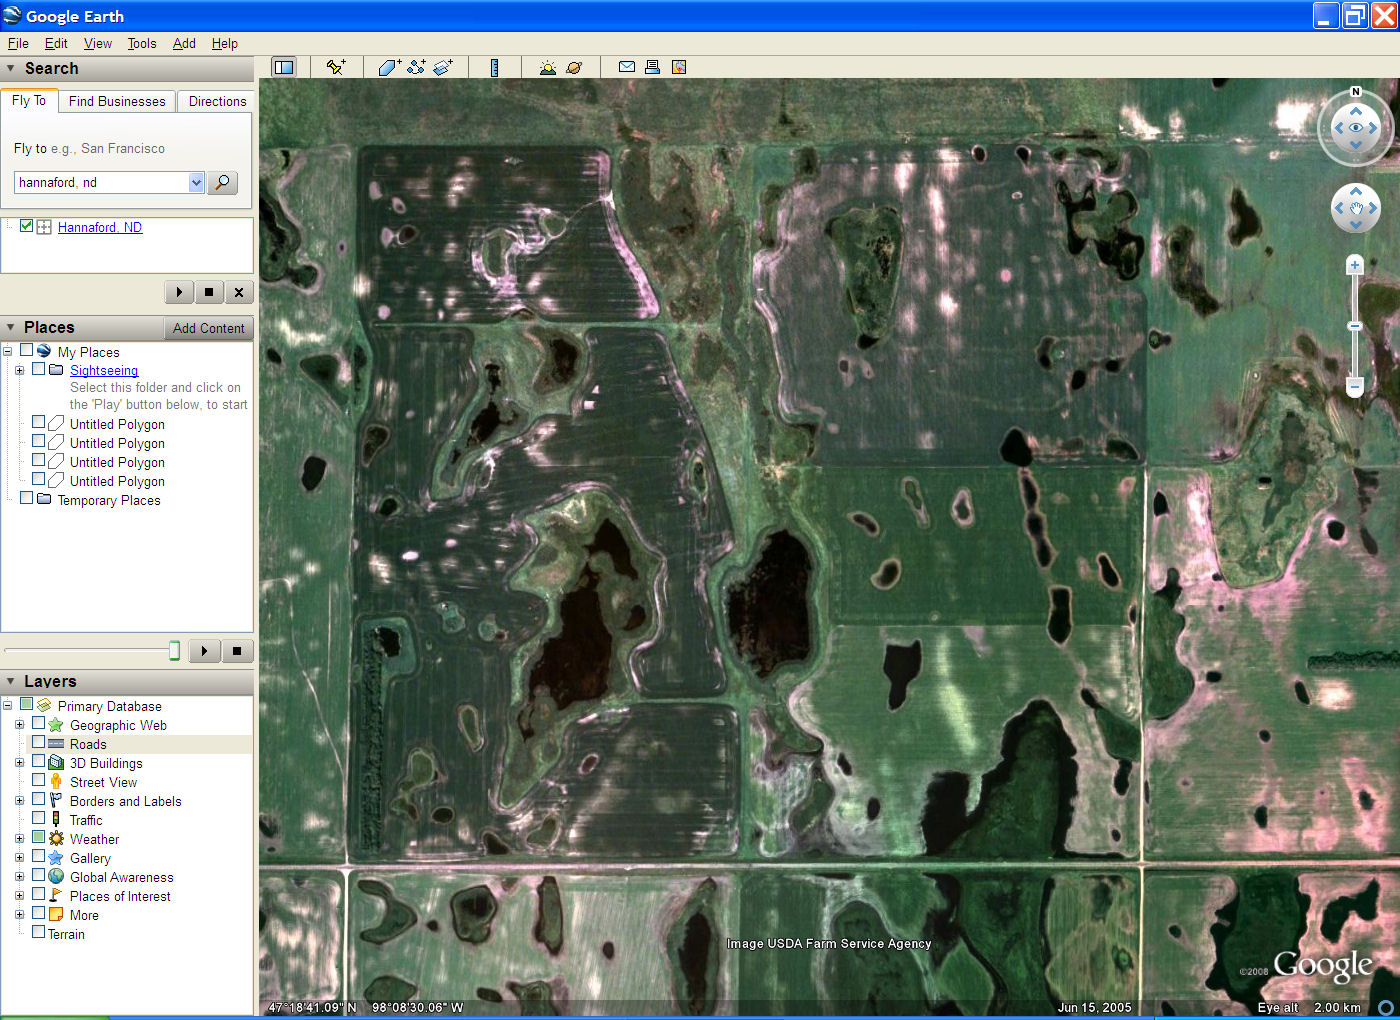Toggle the sidebar visibility button

pyautogui.click(x=284, y=67)
